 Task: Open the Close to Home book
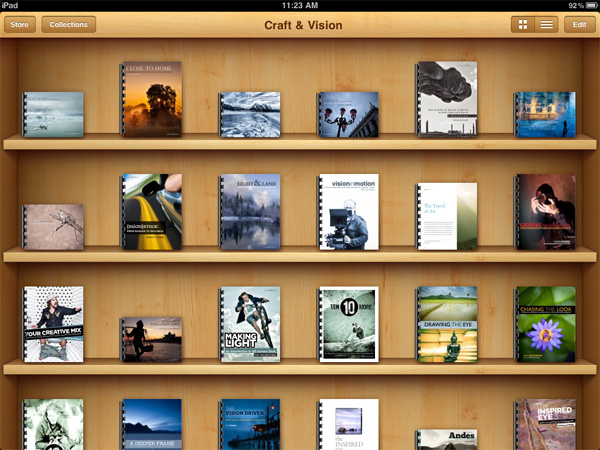[151, 99]
